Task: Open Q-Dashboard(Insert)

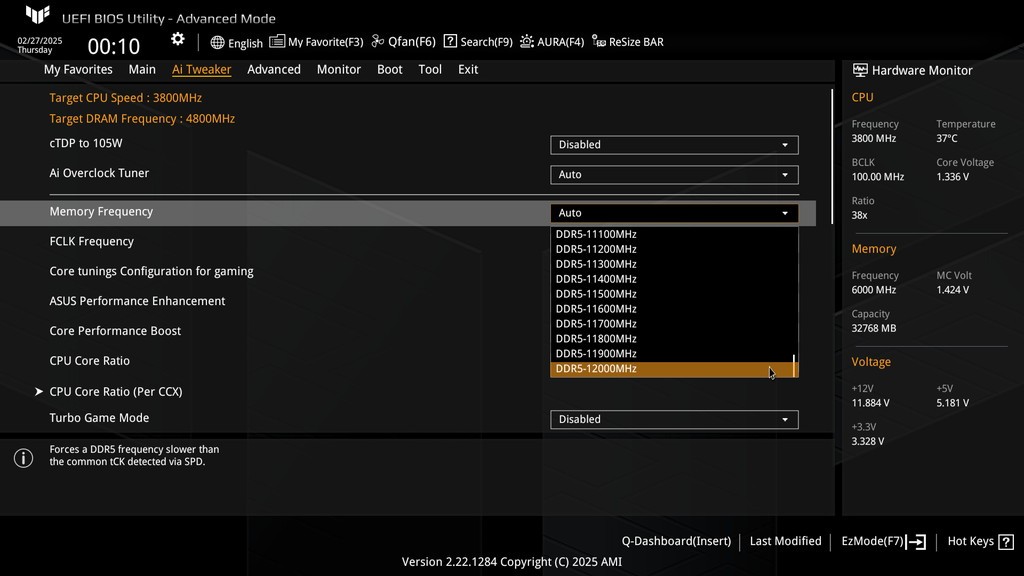Action: click(x=676, y=541)
